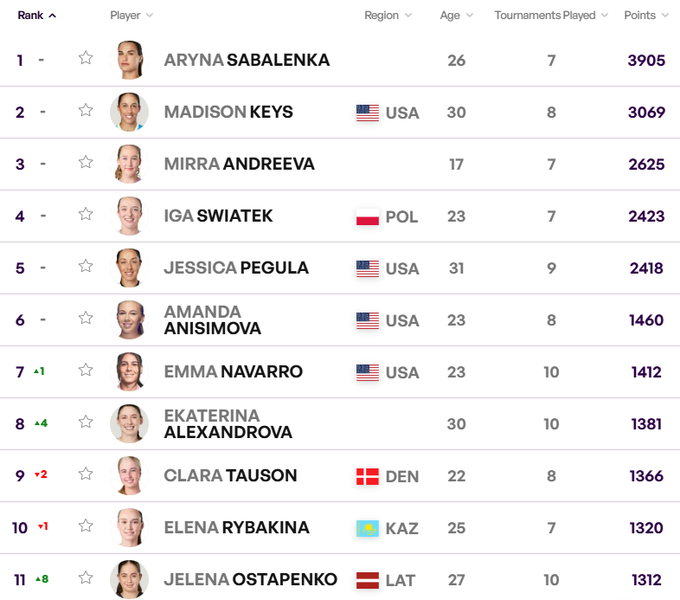Click the star icon beside Emma Navarro

click(86, 370)
